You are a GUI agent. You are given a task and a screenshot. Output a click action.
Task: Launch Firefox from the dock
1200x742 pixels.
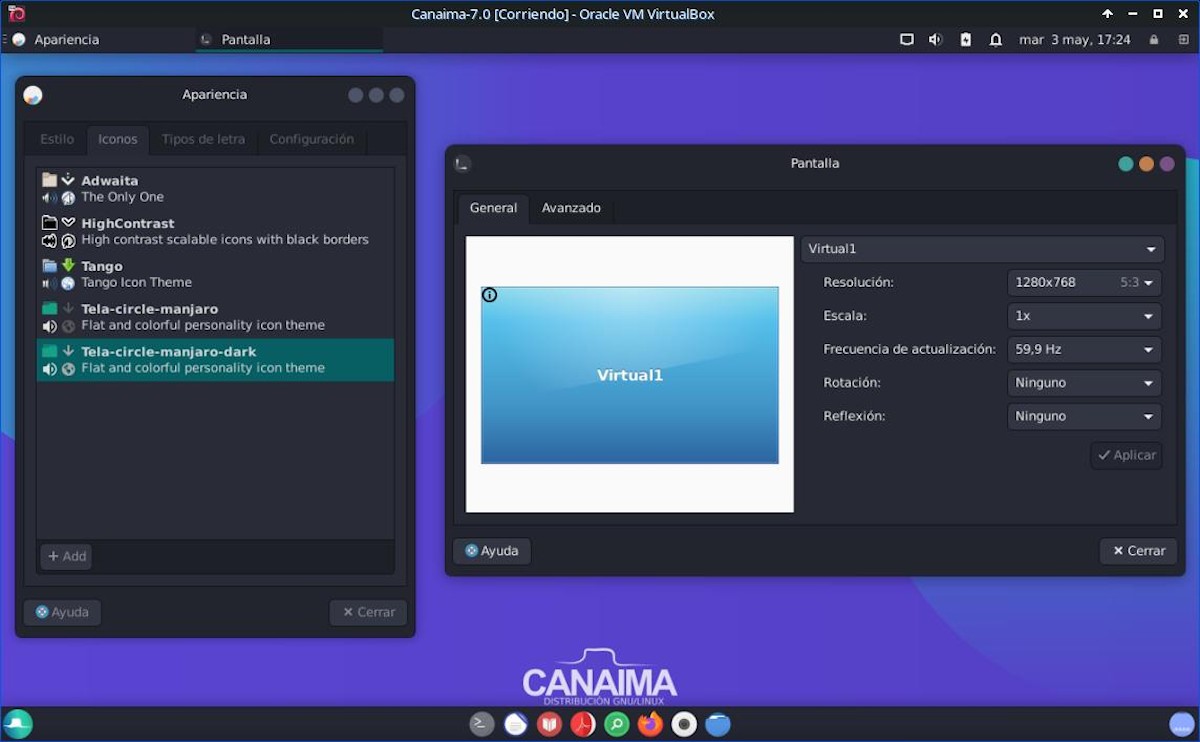[650, 724]
